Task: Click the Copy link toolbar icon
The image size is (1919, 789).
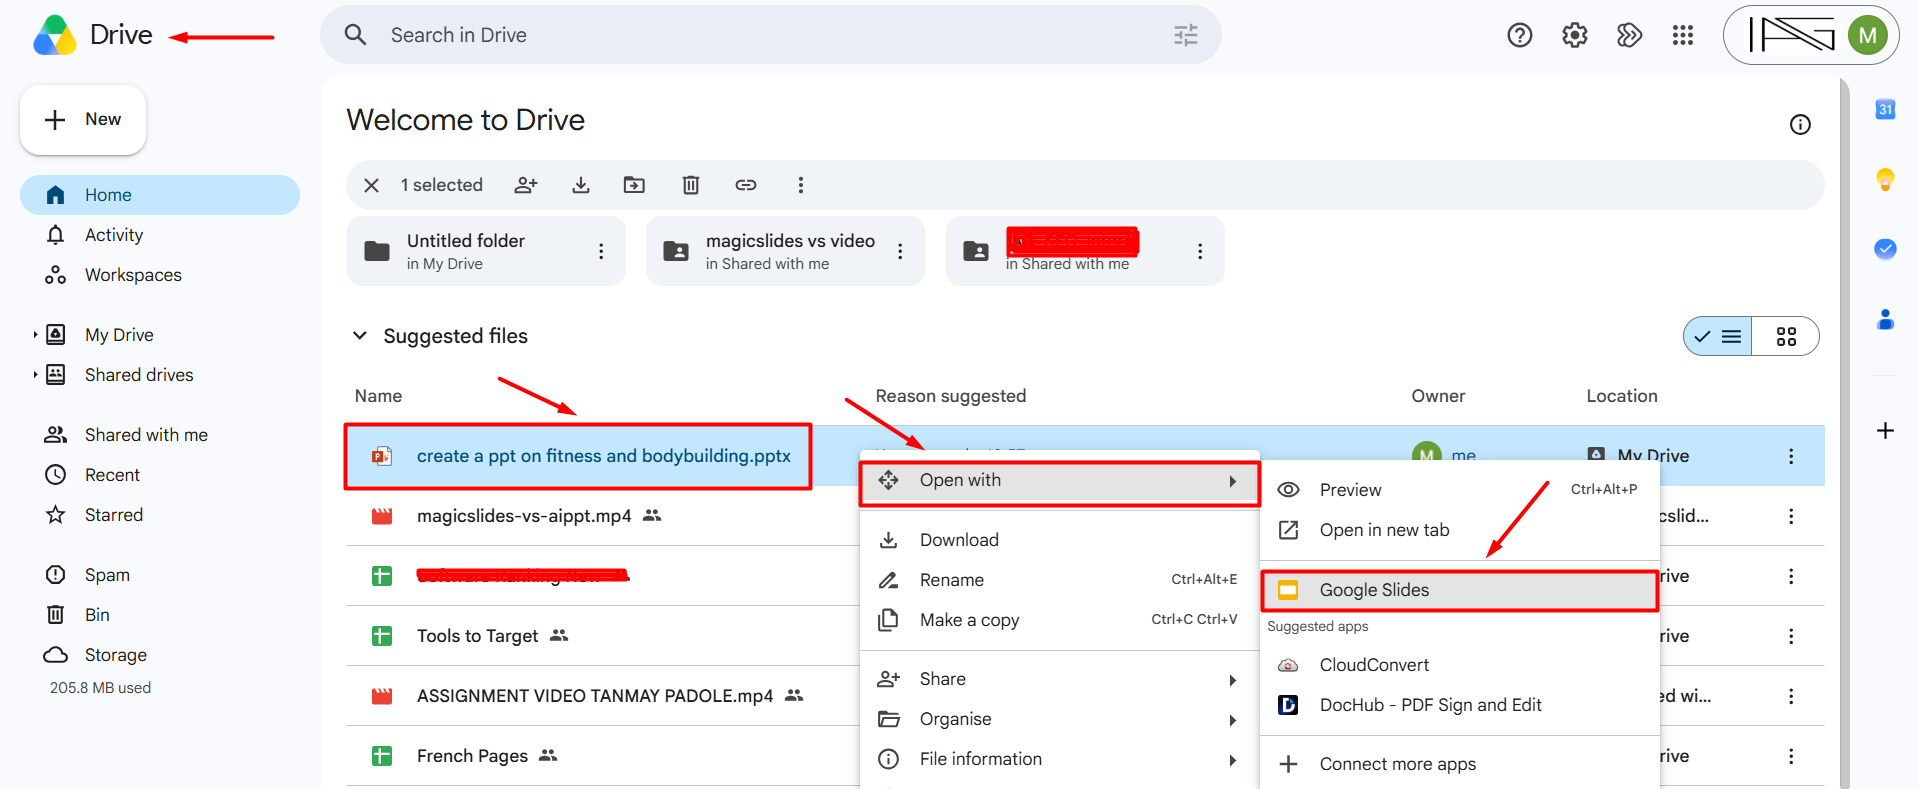Action: pyautogui.click(x=746, y=185)
